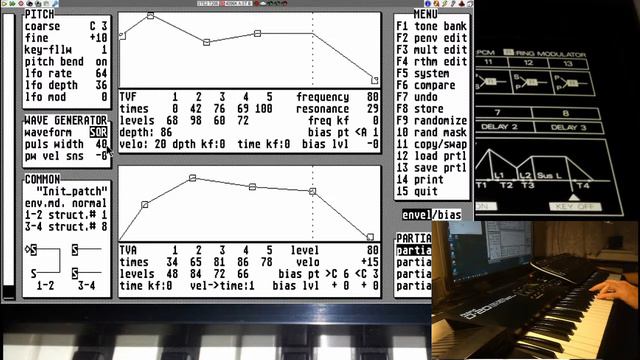The width and height of the screenshot is (640, 360).
Task: Select the first TVA envelope node
Action: (144, 205)
